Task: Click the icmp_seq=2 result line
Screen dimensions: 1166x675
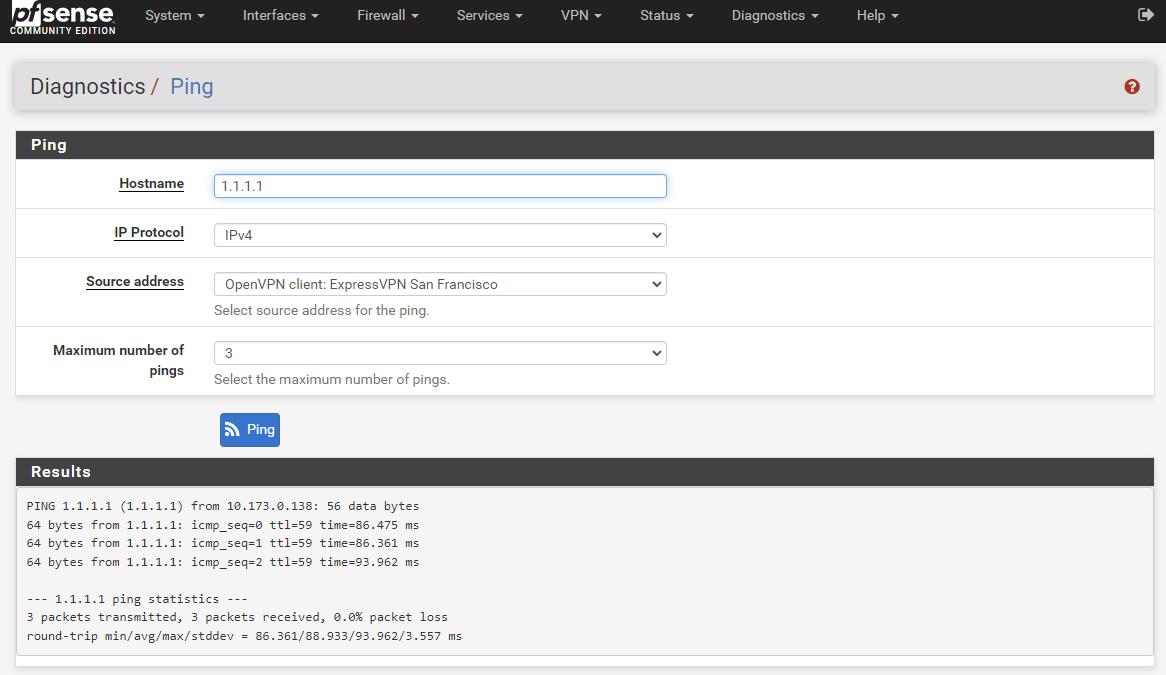Action: click(223, 562)
